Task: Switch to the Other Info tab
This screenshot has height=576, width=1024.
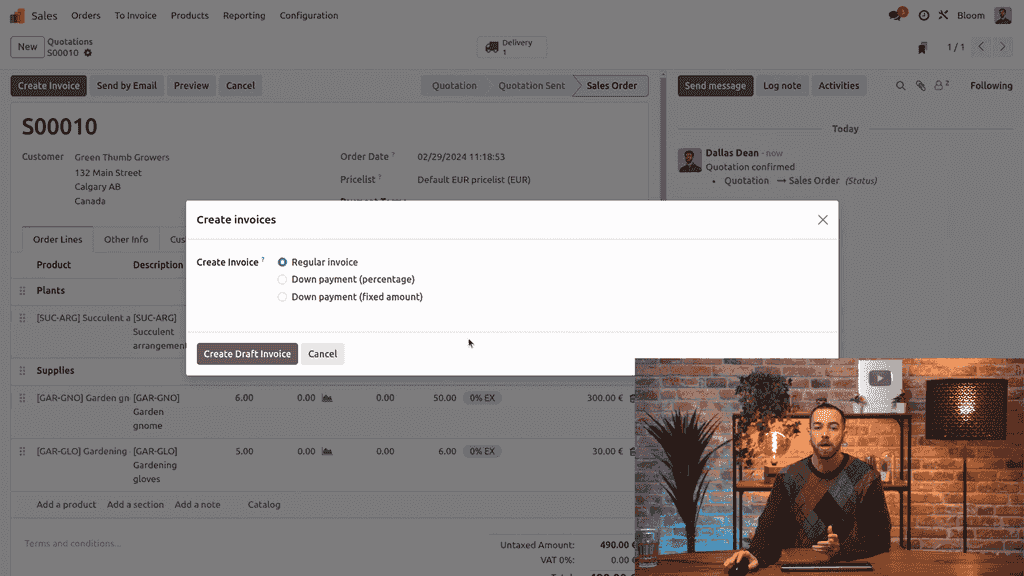Action: [126, 240]
